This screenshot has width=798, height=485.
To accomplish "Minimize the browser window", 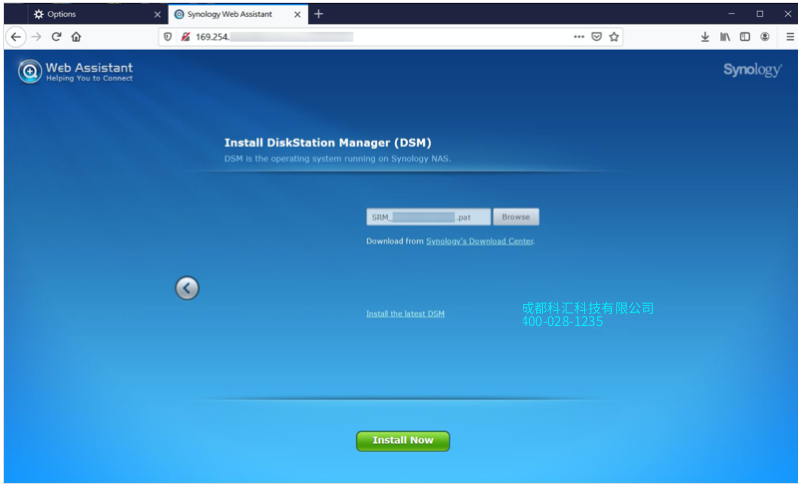I will 731,14.
